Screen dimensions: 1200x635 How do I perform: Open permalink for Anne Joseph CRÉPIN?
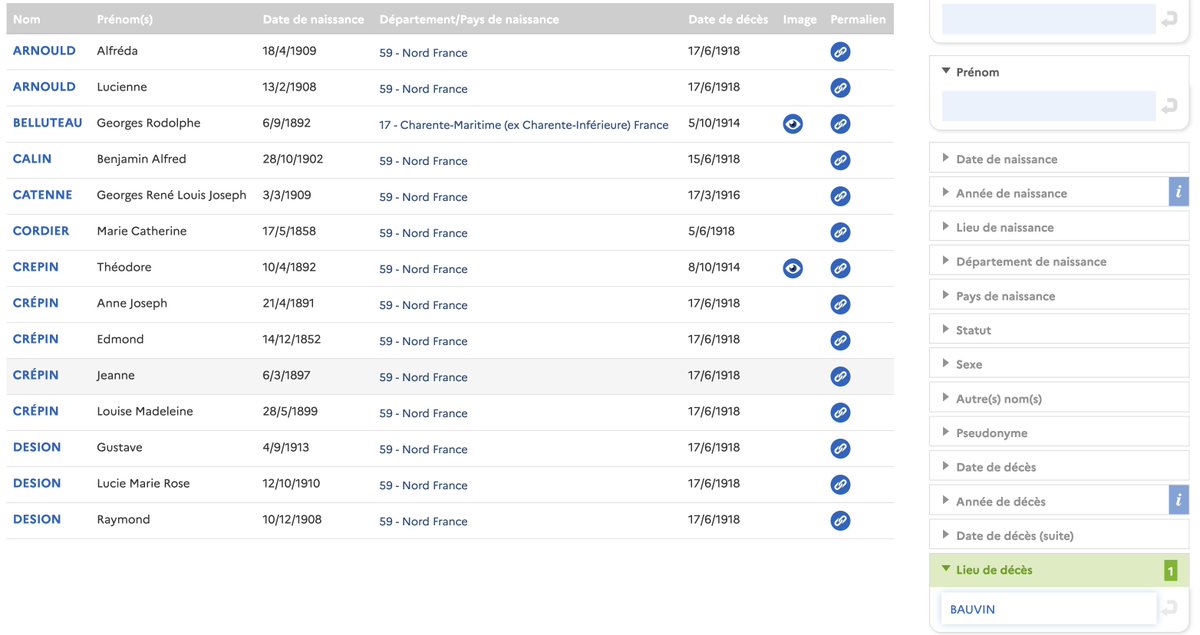[x=841, y=304]
